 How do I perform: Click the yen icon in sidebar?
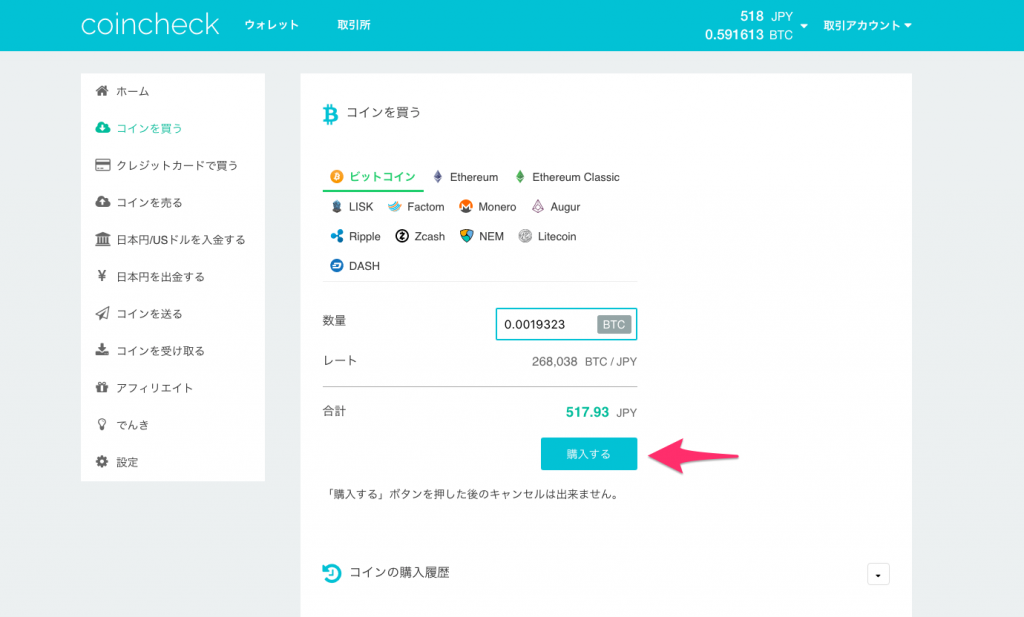(102, 276)
